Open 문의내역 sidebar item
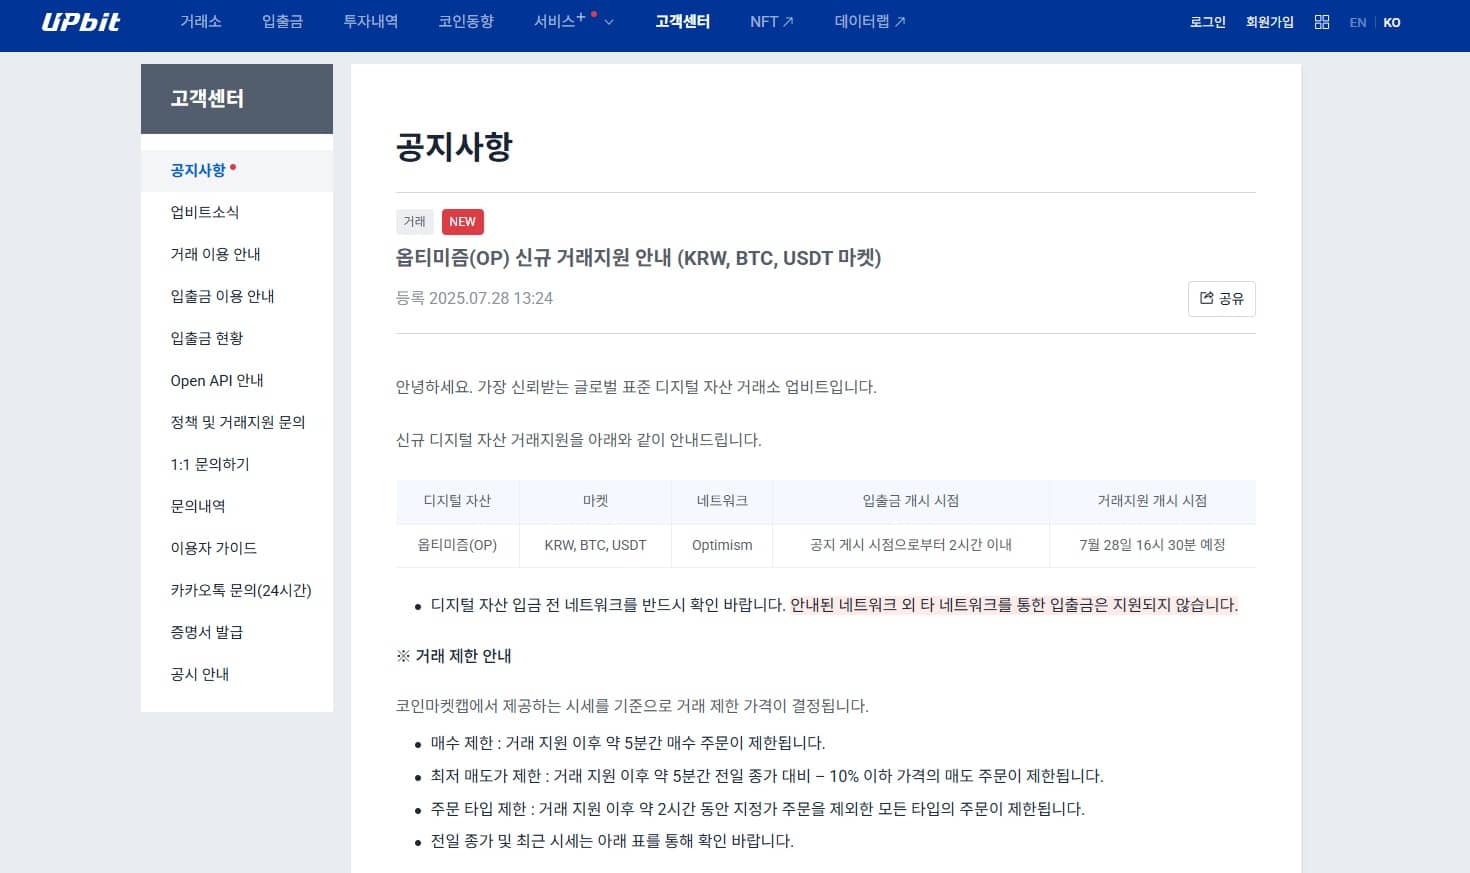Image resolution: width=1470 pixels, height=873 pixels. coord(237,506)
